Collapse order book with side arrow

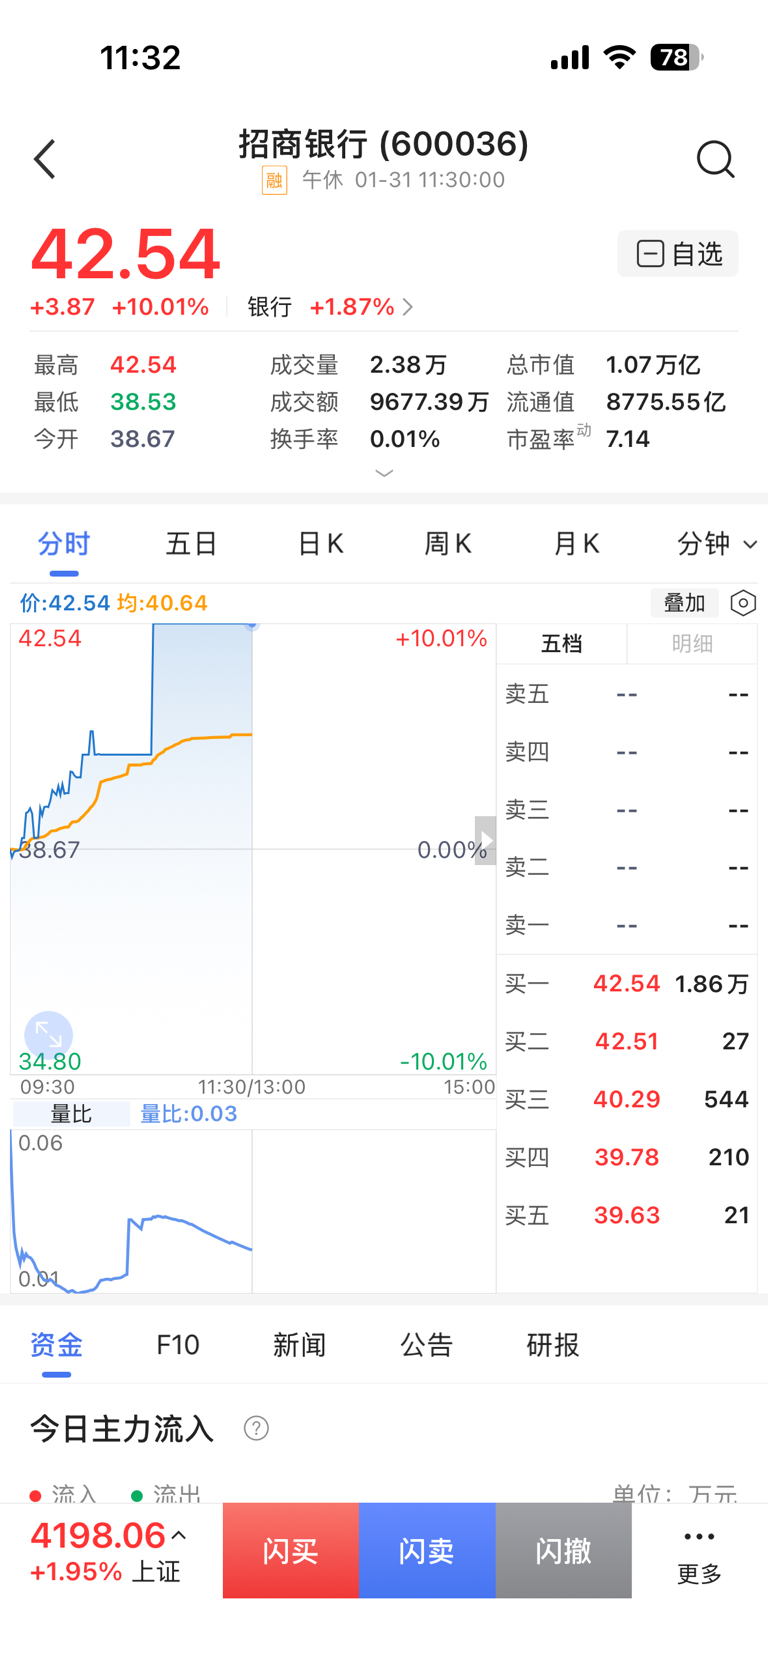485,839
